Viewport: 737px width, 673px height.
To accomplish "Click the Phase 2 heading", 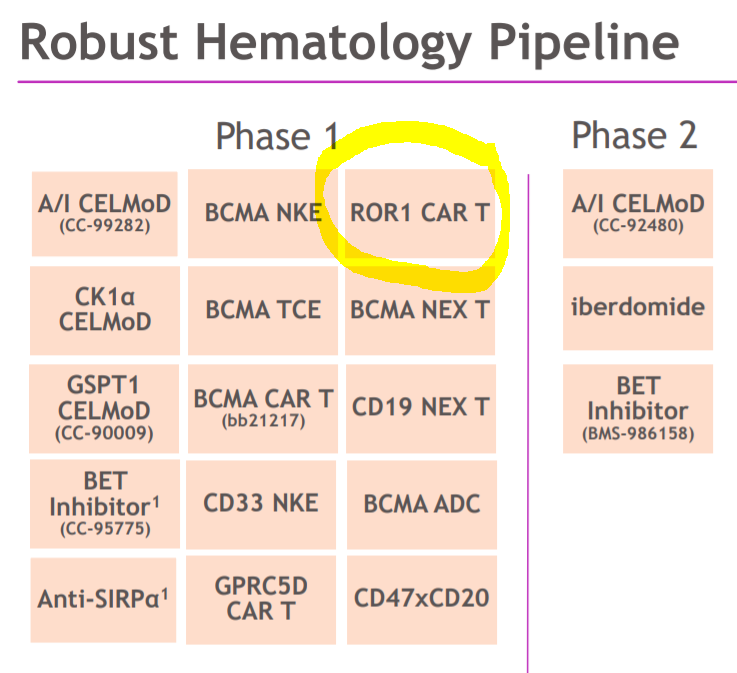I will tap(634, 135).
